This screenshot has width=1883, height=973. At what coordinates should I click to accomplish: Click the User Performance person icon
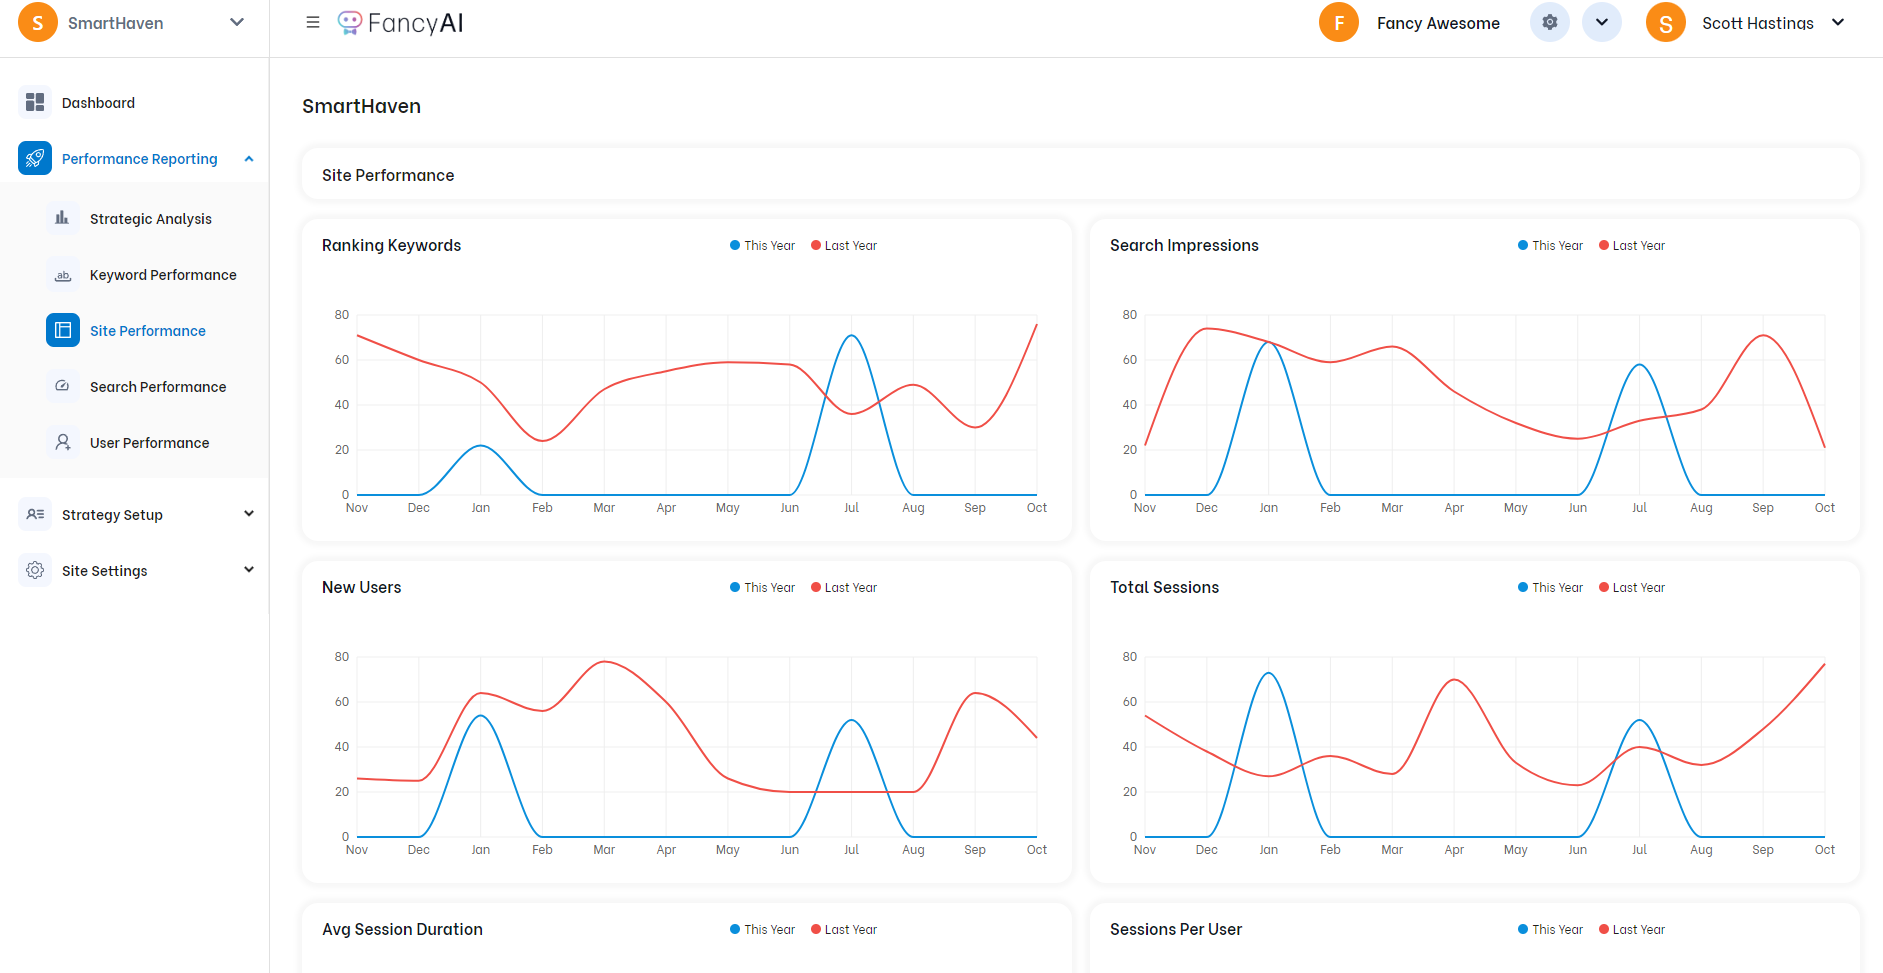pos(62,442)
